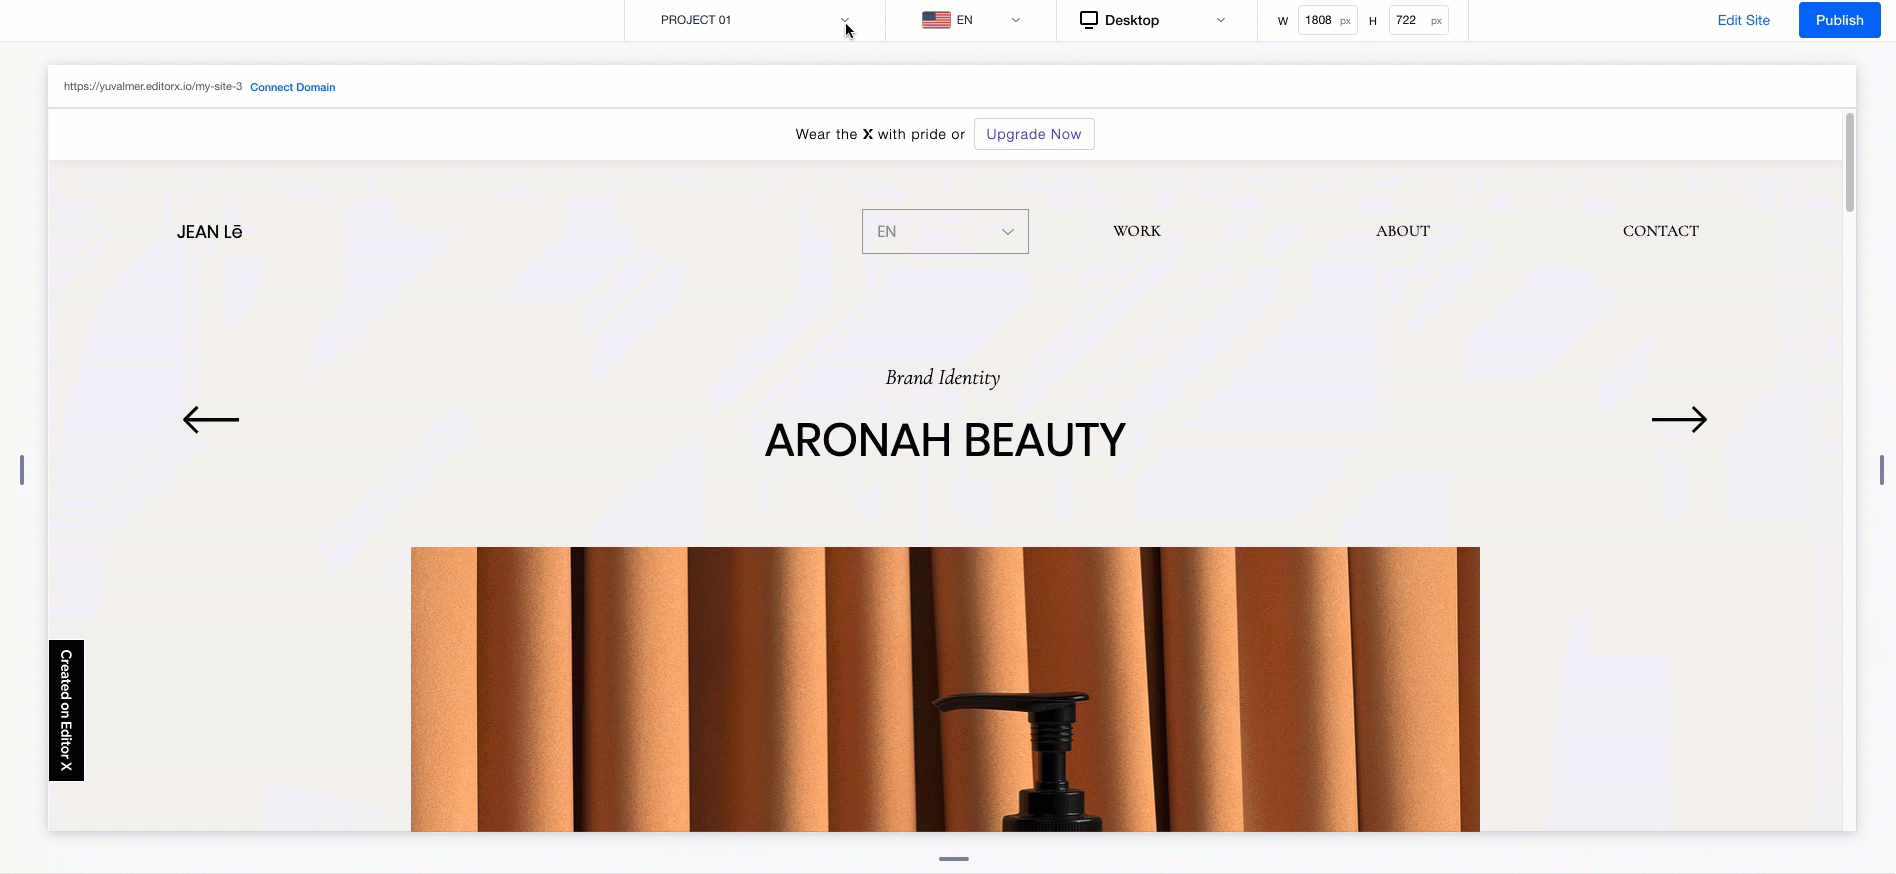Click the US flag language icon
The height and width of the screenshot is (874, 1896).
pos(936,20)
